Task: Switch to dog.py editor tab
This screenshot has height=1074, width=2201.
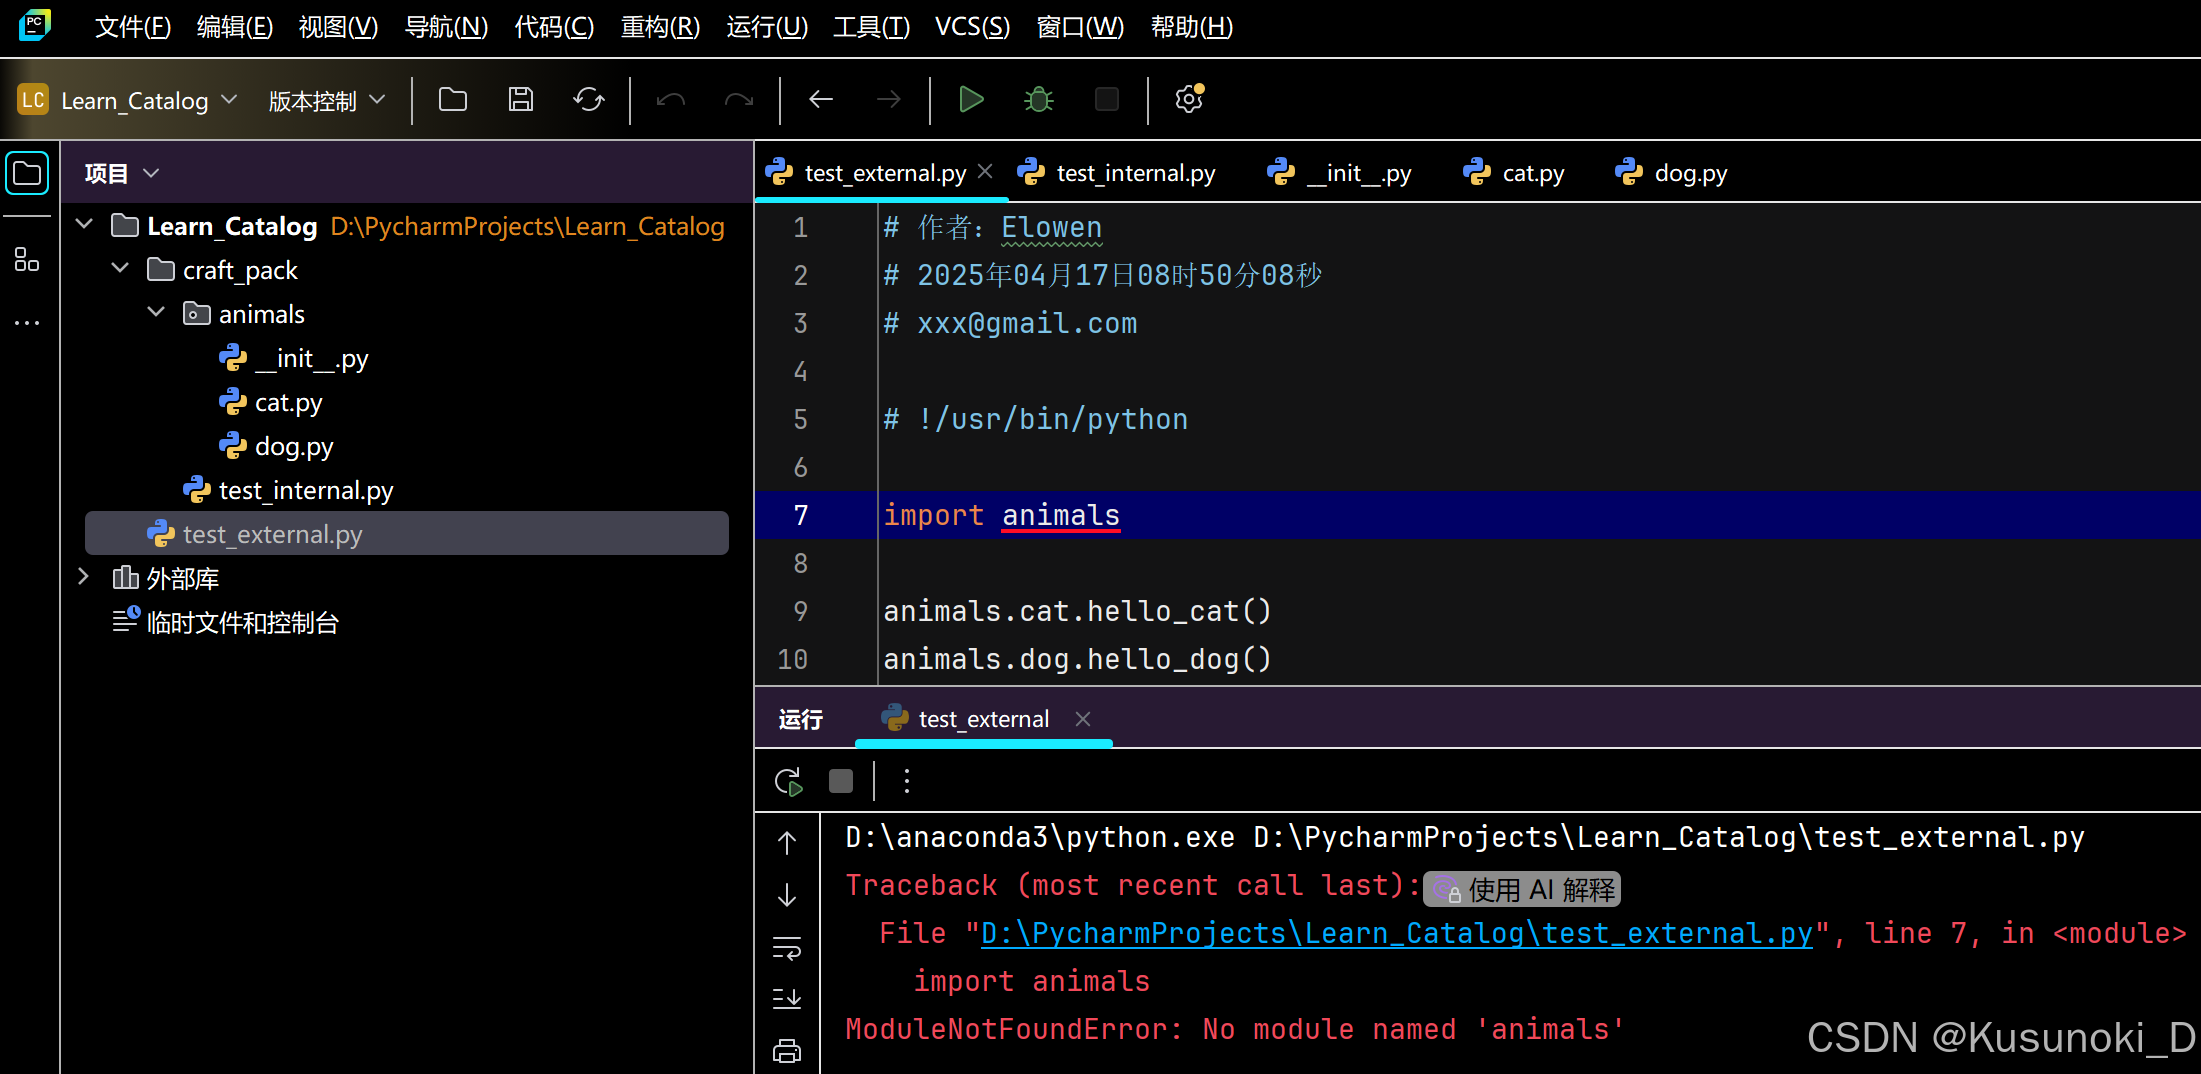Action: pyautogui.click(x=1671, y=173)
